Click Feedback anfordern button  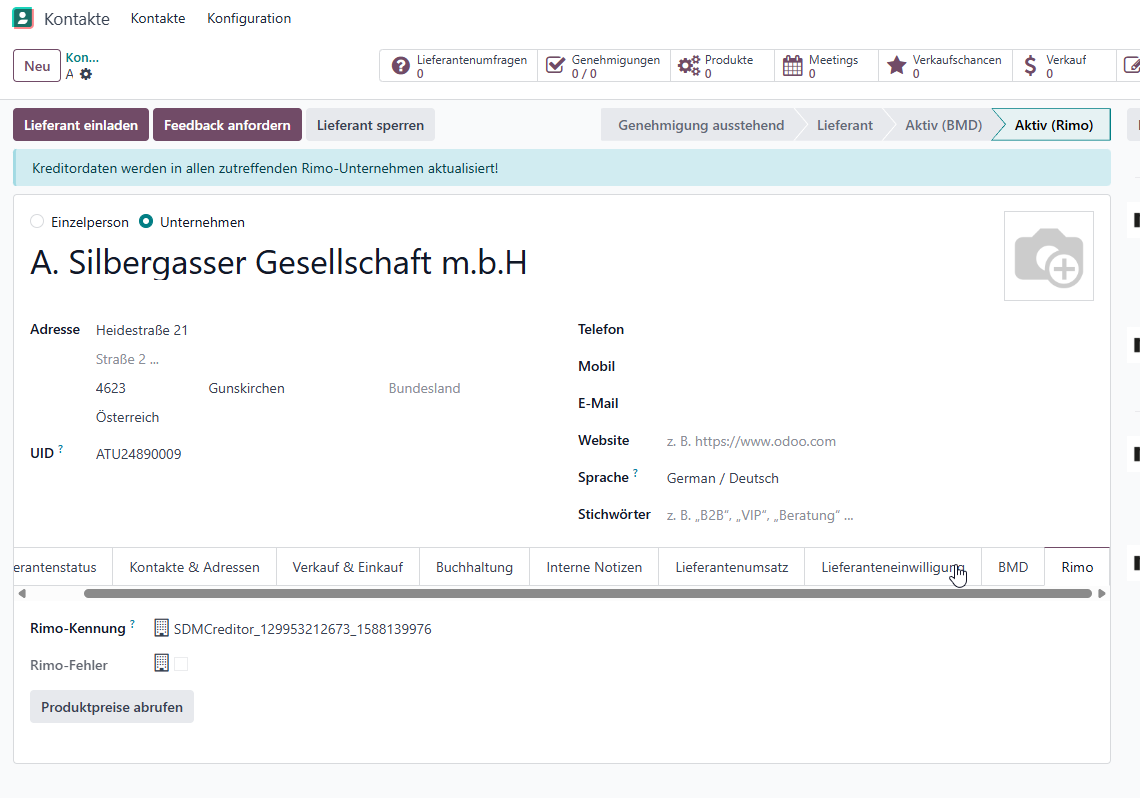[227, 125]
